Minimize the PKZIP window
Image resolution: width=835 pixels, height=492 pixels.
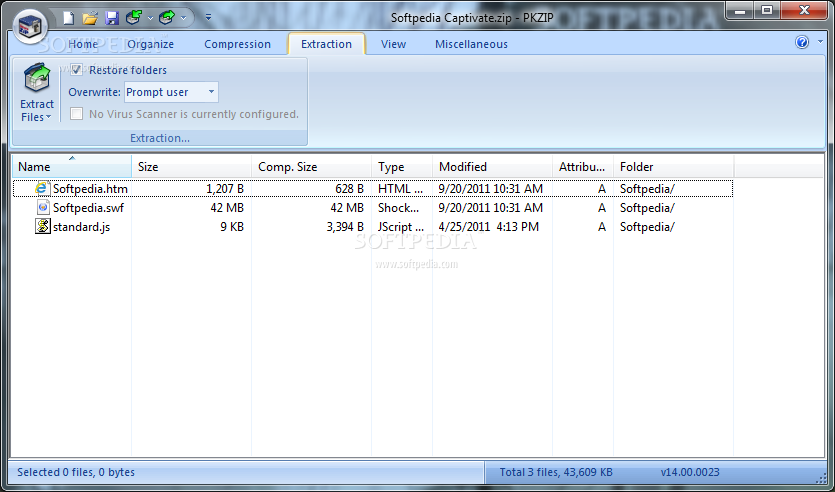(741, 10)
